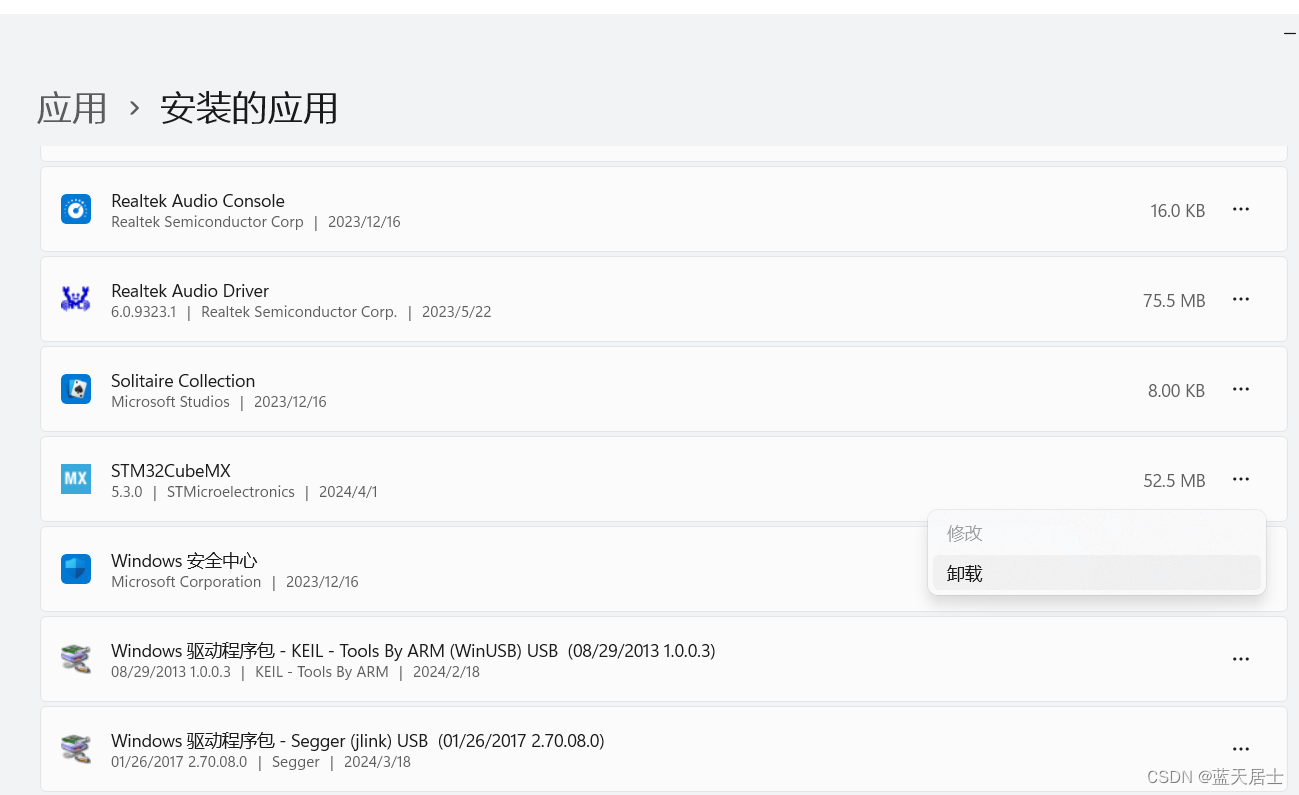Image resolution: width=1299 pixels, height=795 pixels.
Task: Minimize the Settings window
Action: [x=1289, y=34]
